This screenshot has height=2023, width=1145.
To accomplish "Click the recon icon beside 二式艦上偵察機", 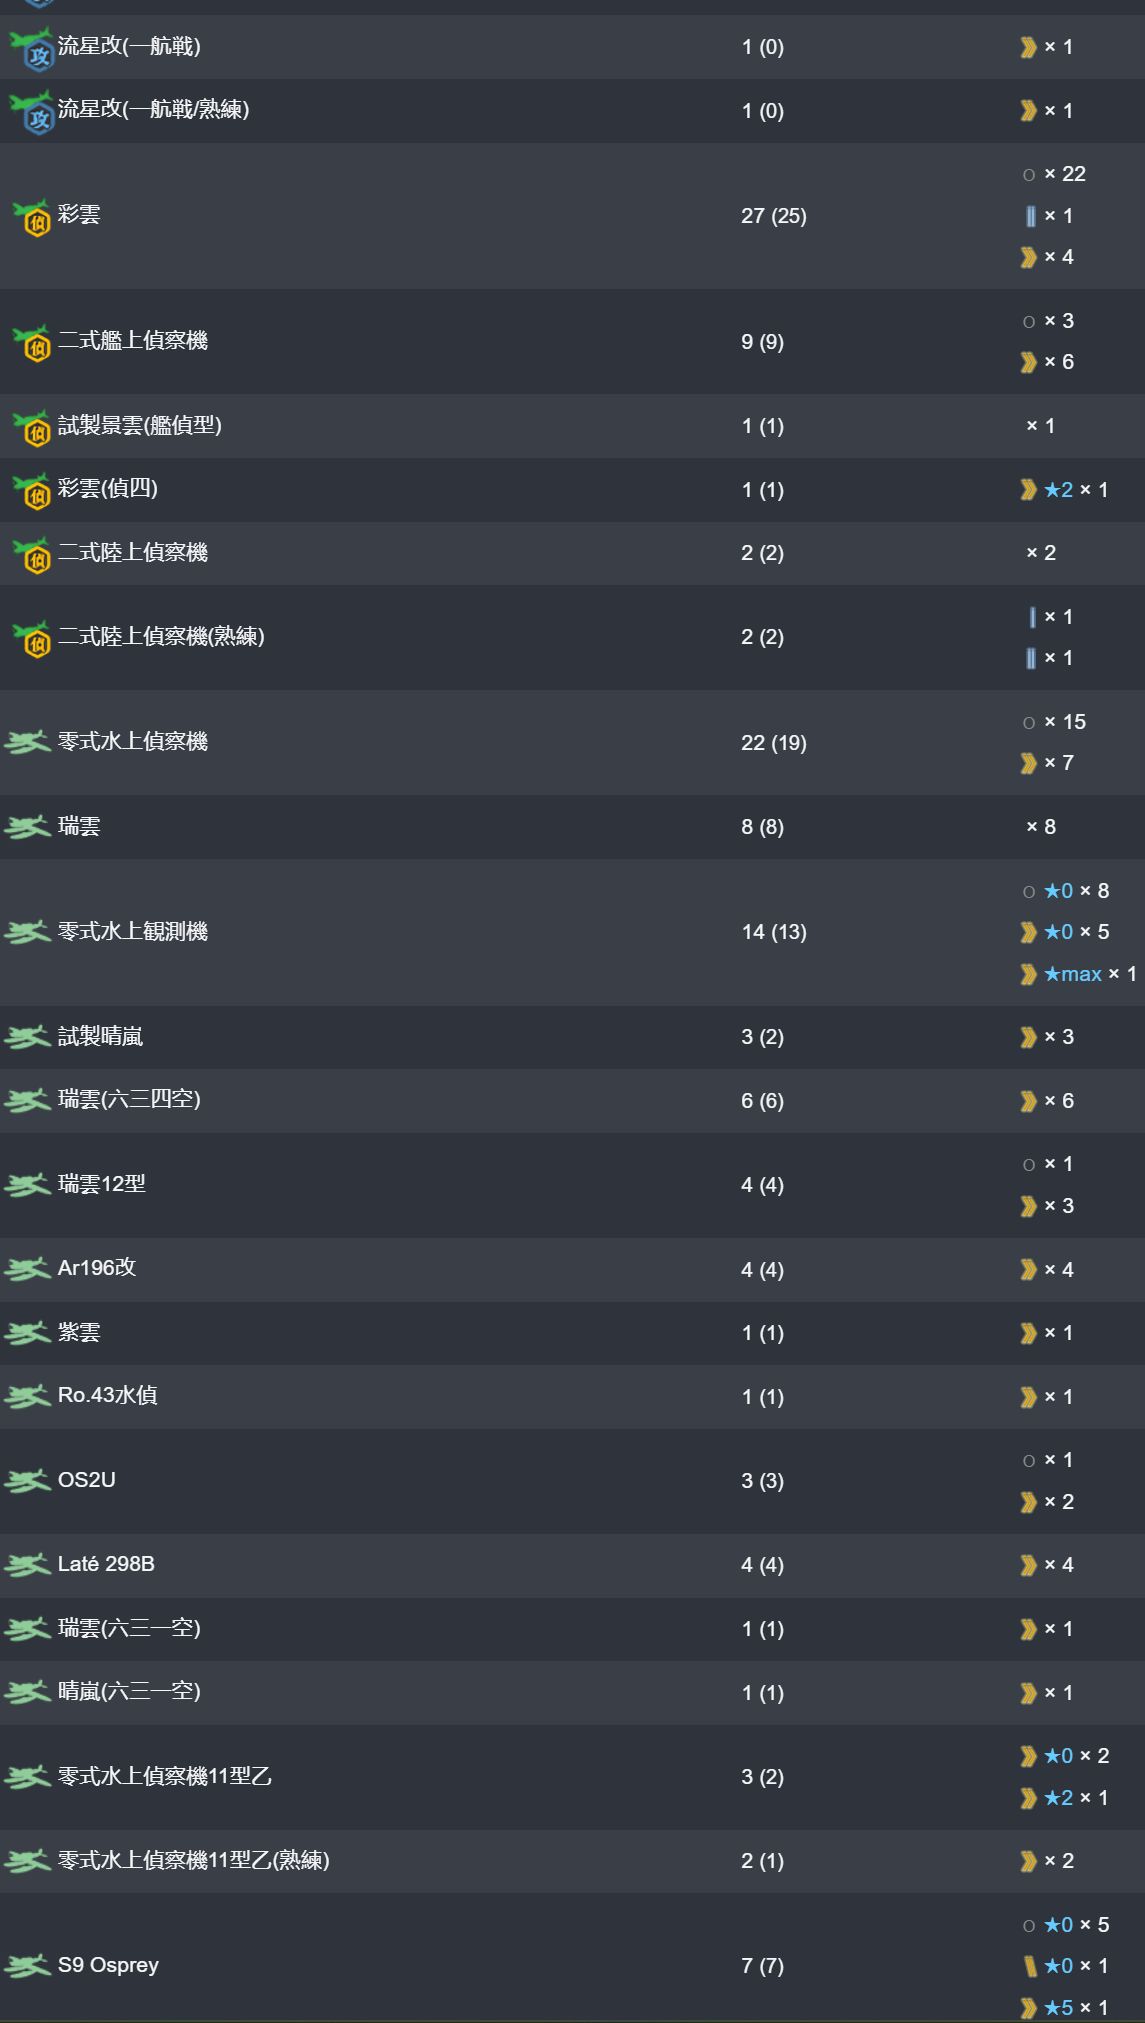I will click(x=31, y=342).
